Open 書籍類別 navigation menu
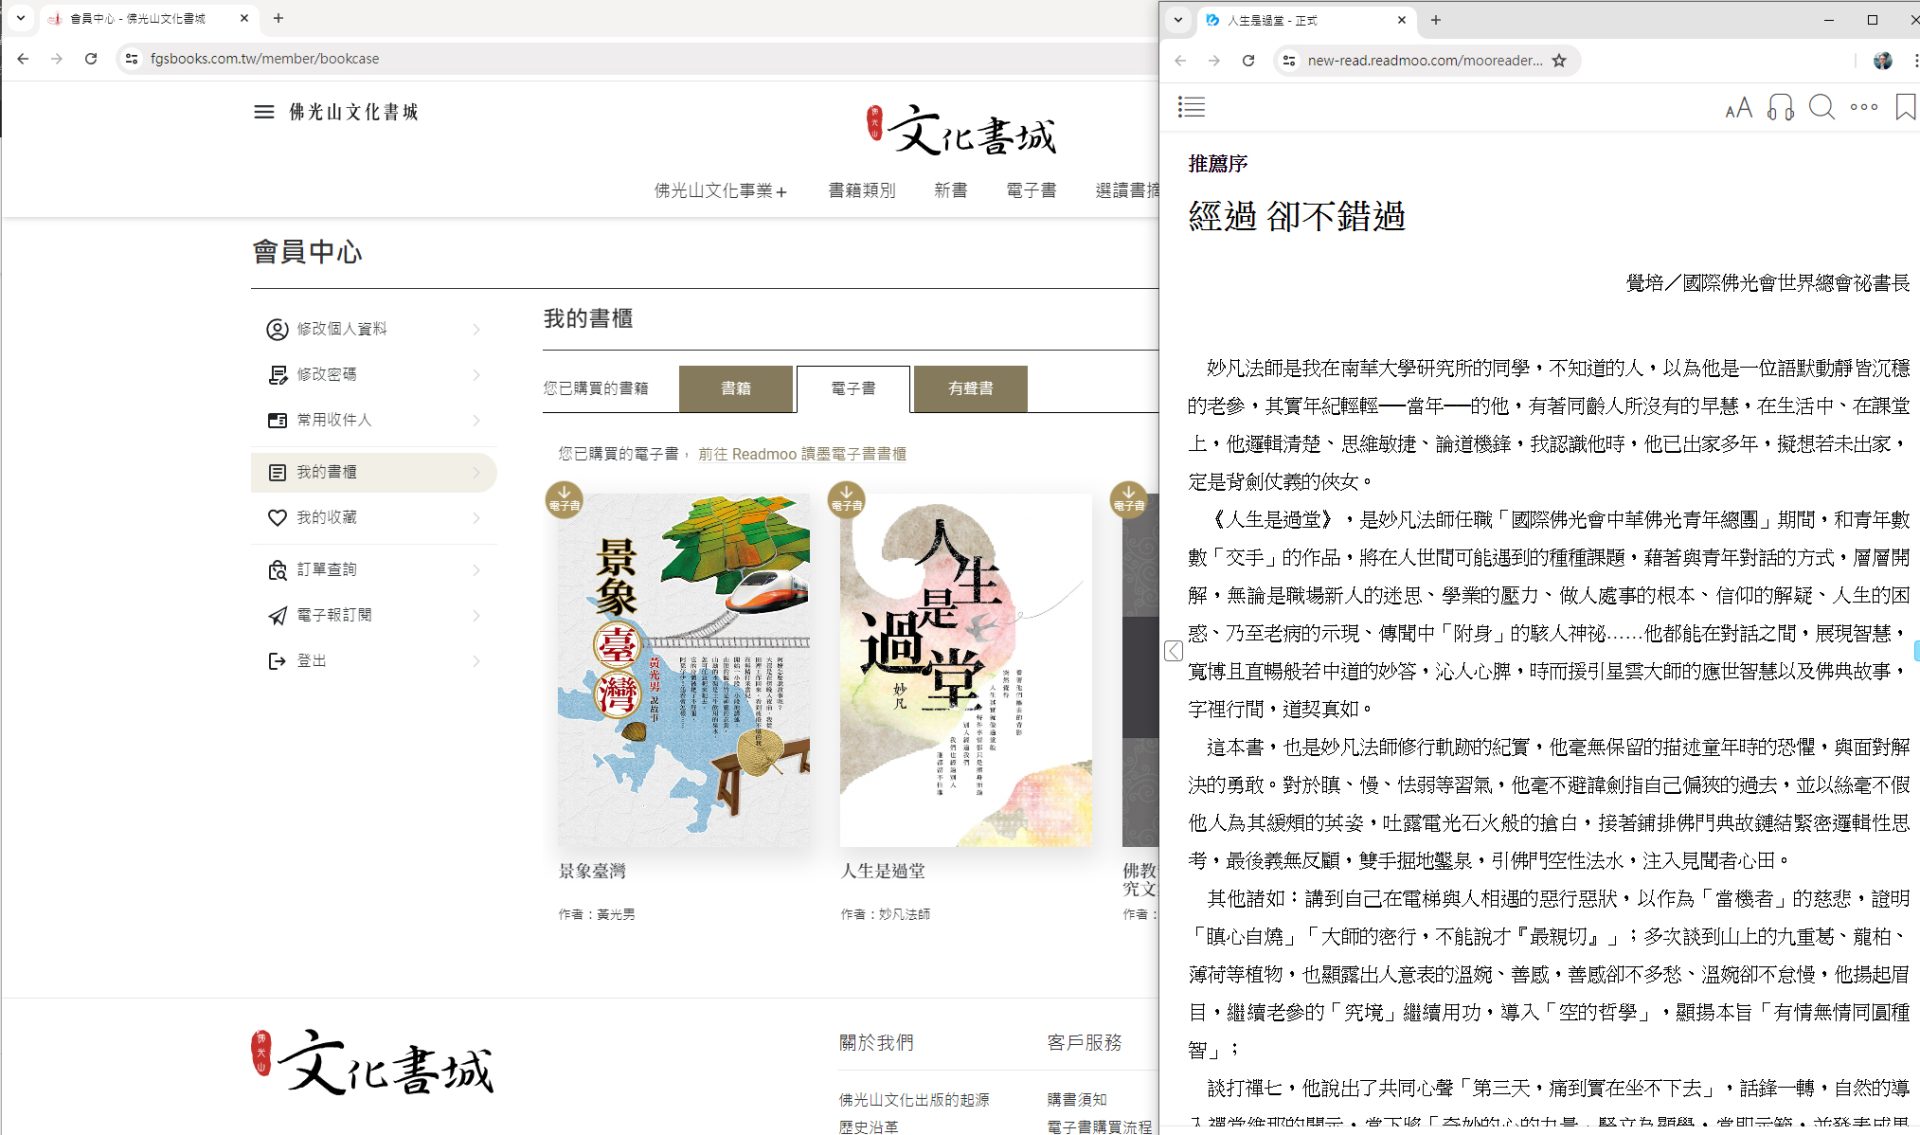This screenshot has width=1920, height=1135. [861, 190]
